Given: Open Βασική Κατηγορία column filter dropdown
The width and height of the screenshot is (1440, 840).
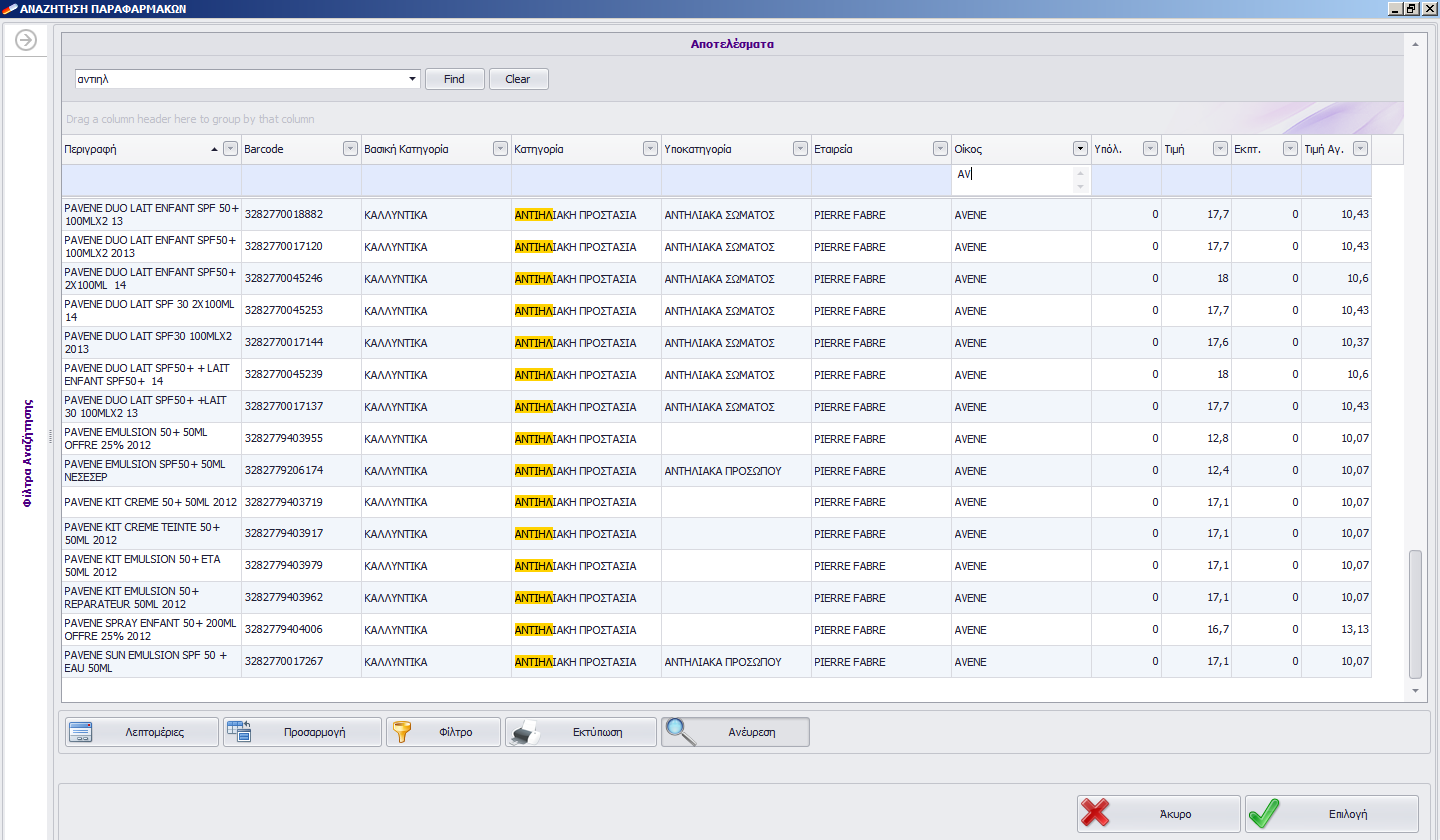Looking at the screenshot, I should click(x=500, y=149).
